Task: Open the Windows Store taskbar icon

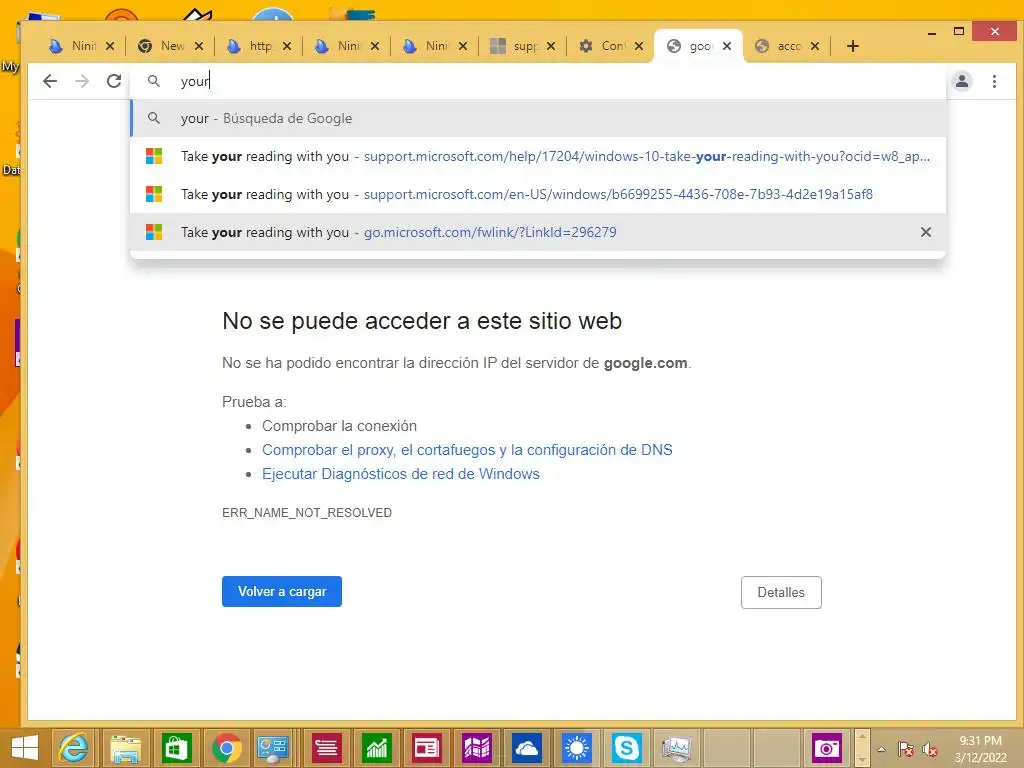Action: [x=176, y=748]
